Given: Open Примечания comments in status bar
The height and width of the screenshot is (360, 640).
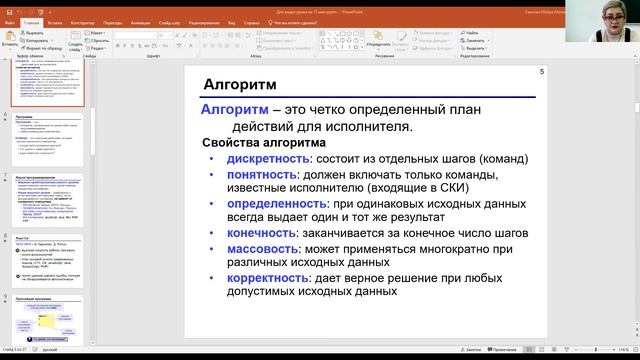Looking at the screenshot, I should [x=502, y=350].
